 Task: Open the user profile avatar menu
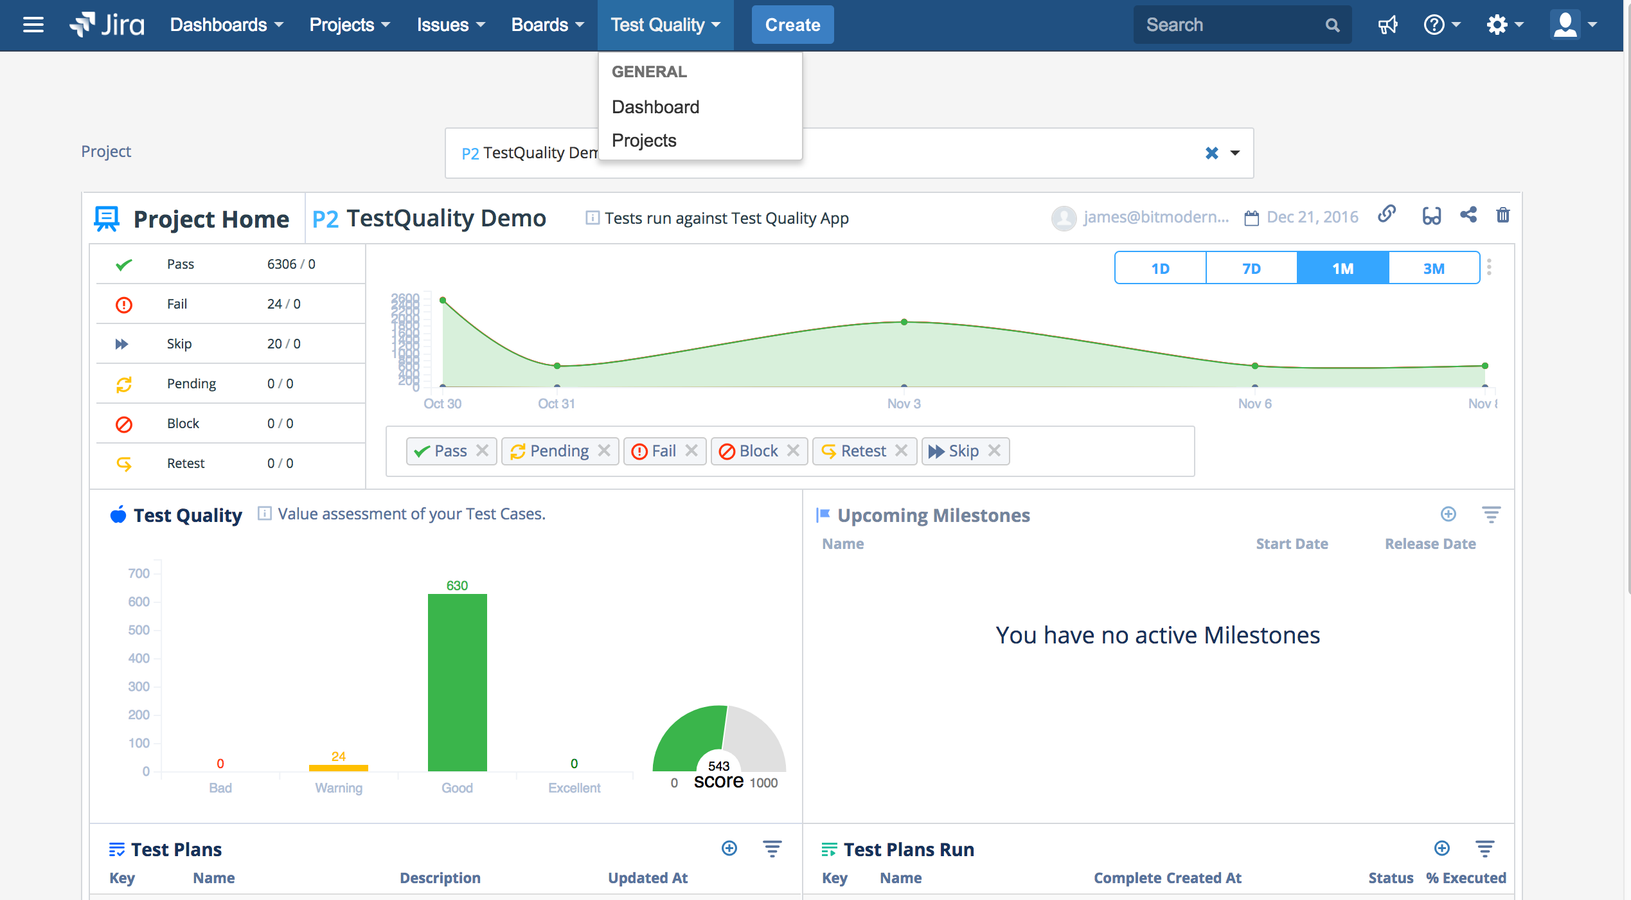pyautogui.click(x=1574, y=25)
